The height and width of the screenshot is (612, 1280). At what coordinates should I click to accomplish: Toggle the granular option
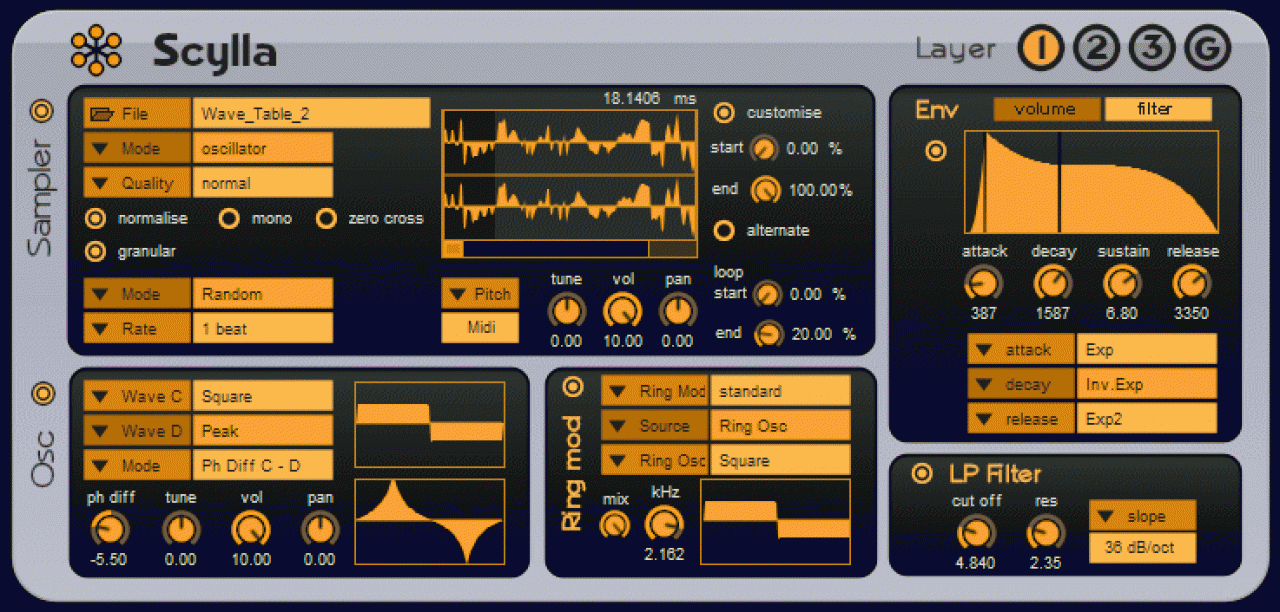[x=96, y=251]
